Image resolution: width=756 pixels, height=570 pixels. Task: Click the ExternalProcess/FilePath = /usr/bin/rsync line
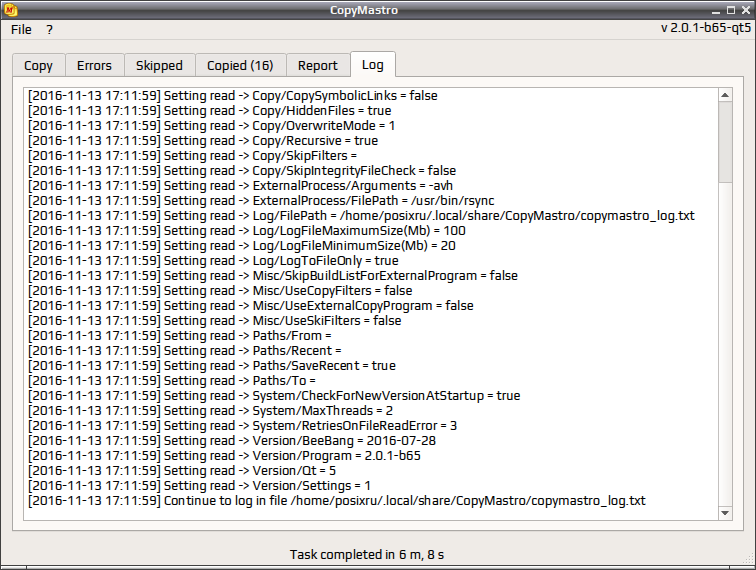coord(261,200)
